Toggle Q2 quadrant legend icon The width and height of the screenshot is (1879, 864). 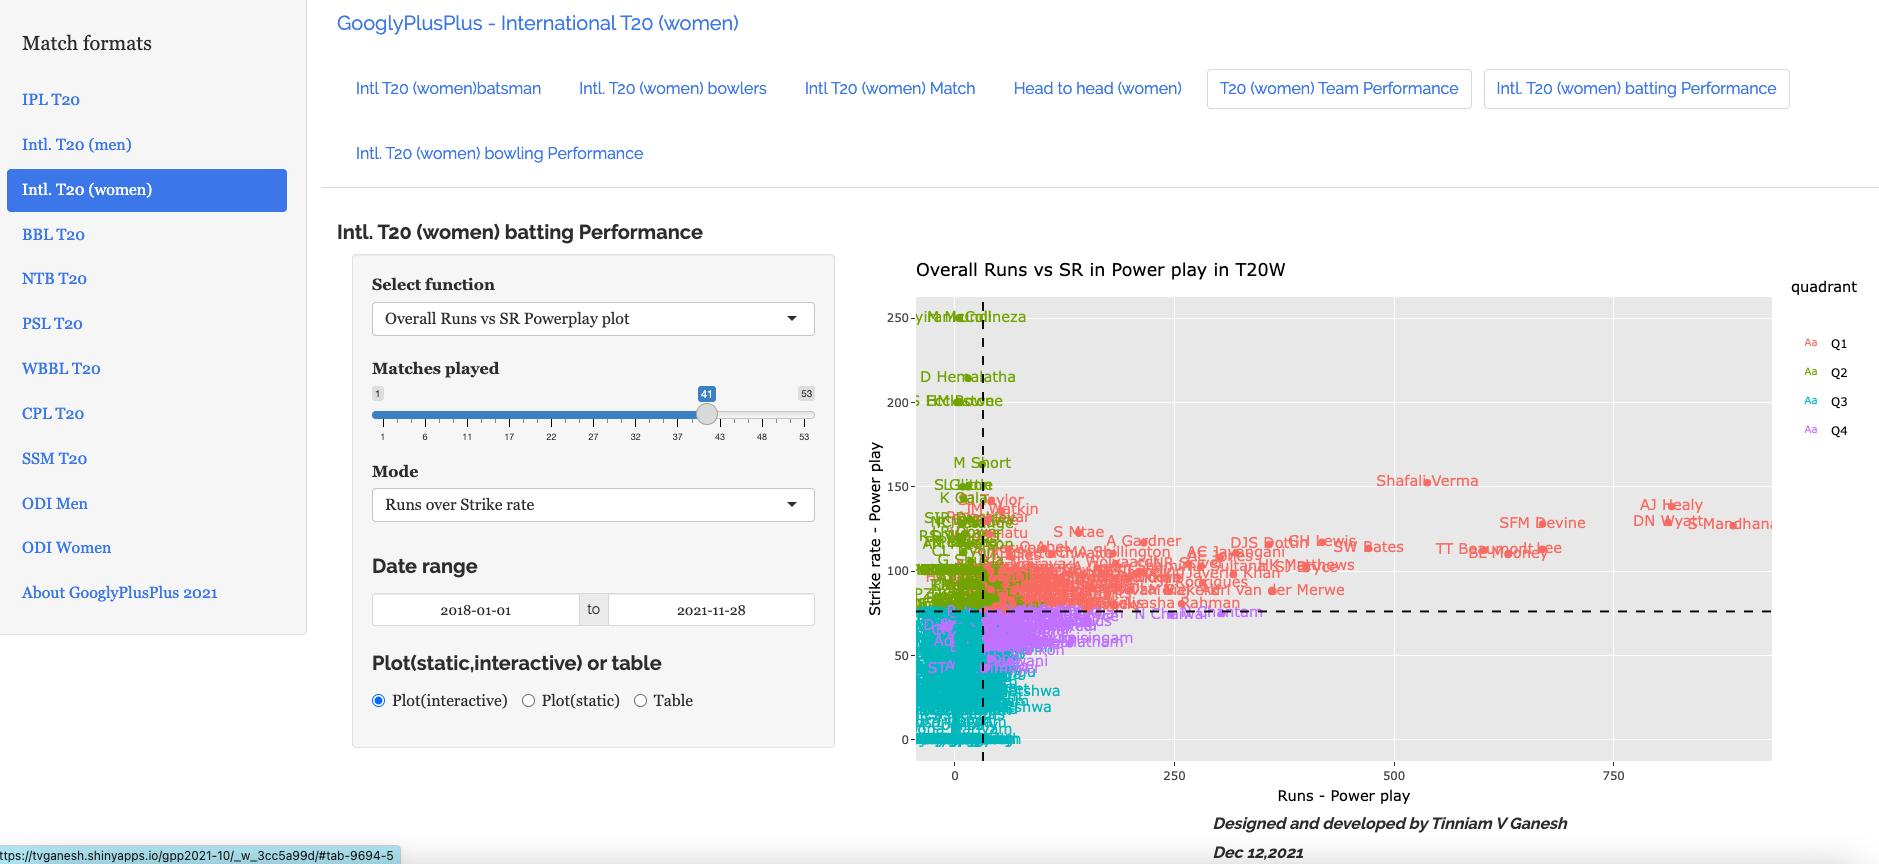tap(1811, 372)
